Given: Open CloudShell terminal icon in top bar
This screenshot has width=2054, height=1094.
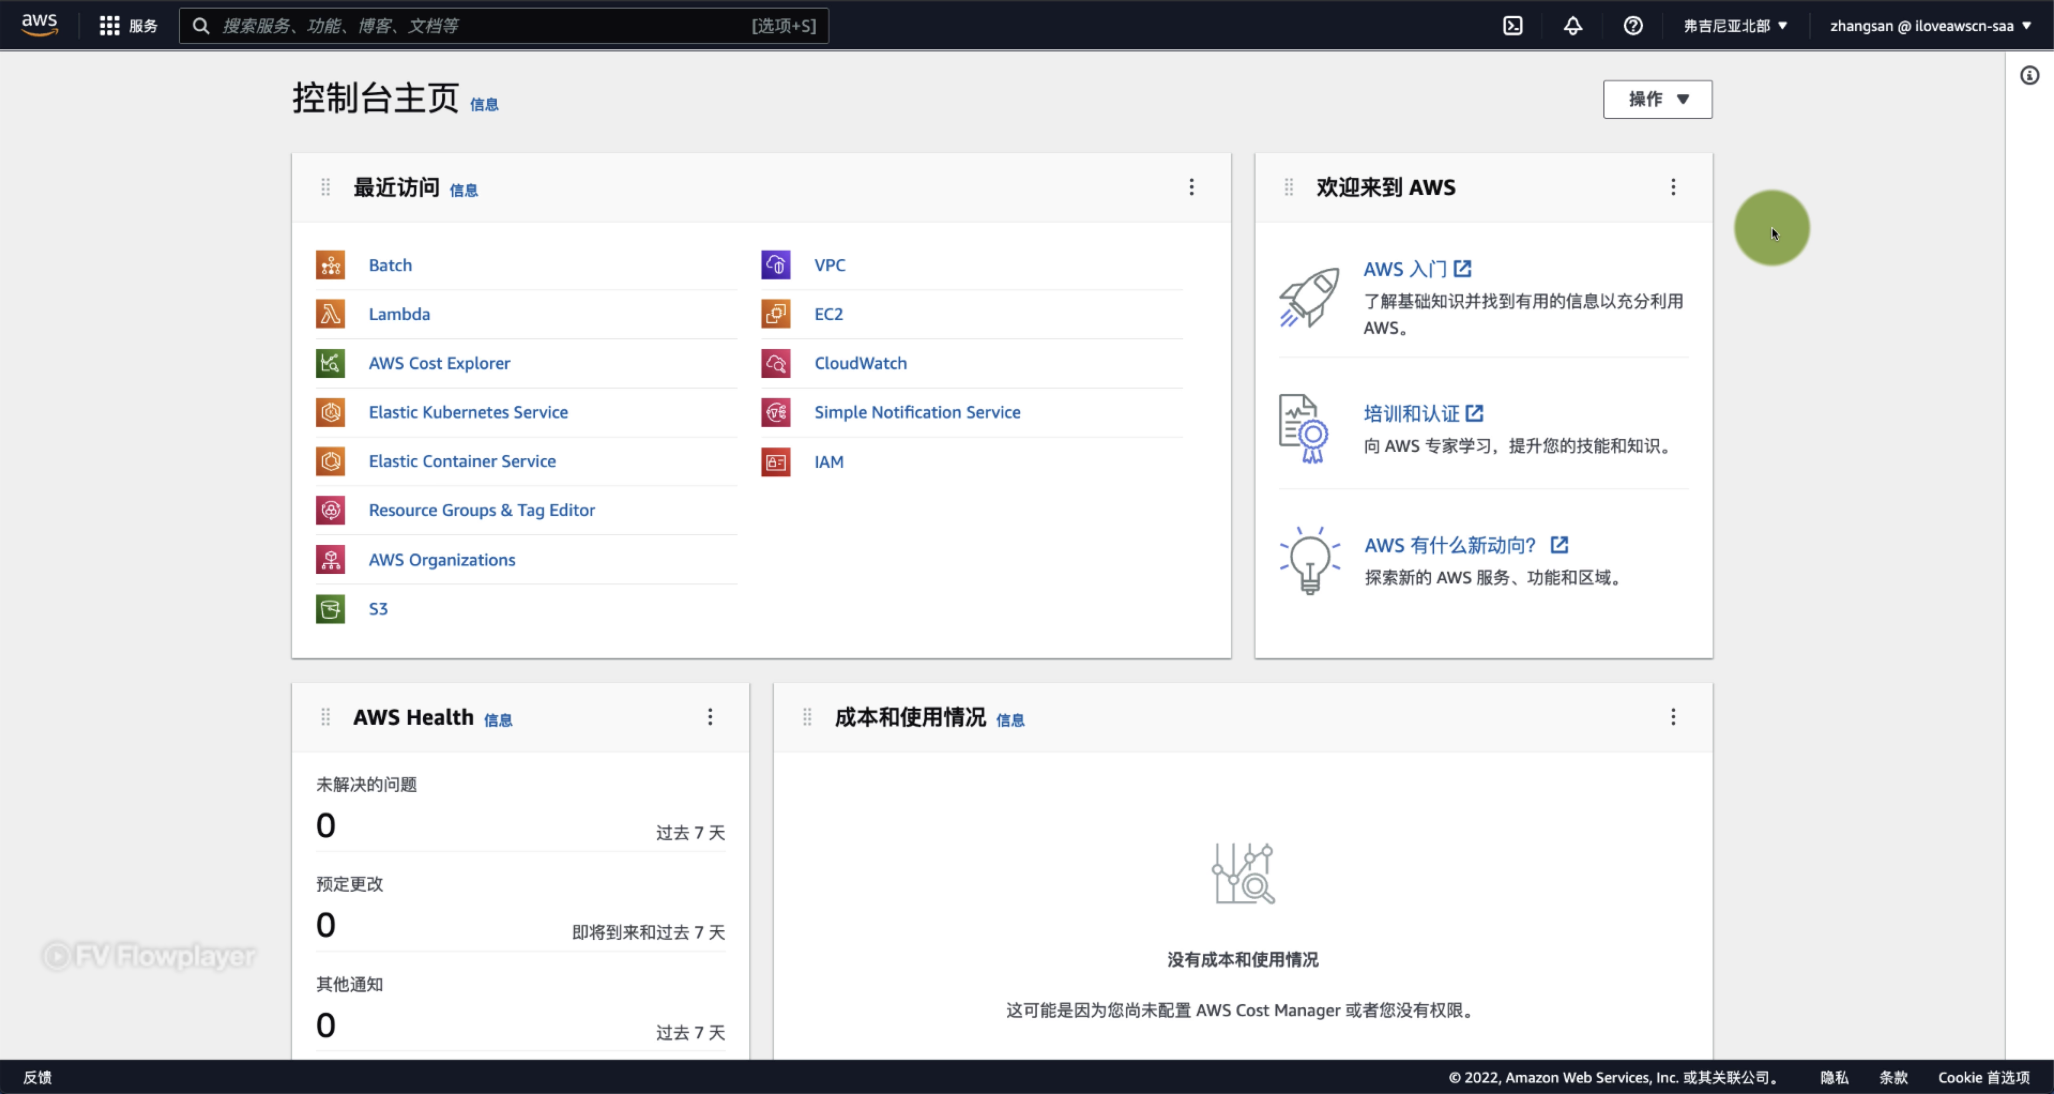Looking at the screenshot, I should pyautogui.click(x=1513, y=26).
